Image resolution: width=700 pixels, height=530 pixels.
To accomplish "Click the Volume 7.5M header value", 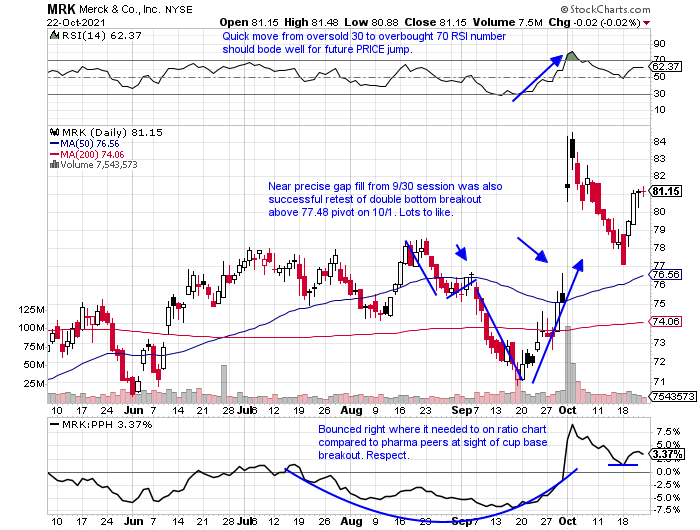I will click(508, 22).
